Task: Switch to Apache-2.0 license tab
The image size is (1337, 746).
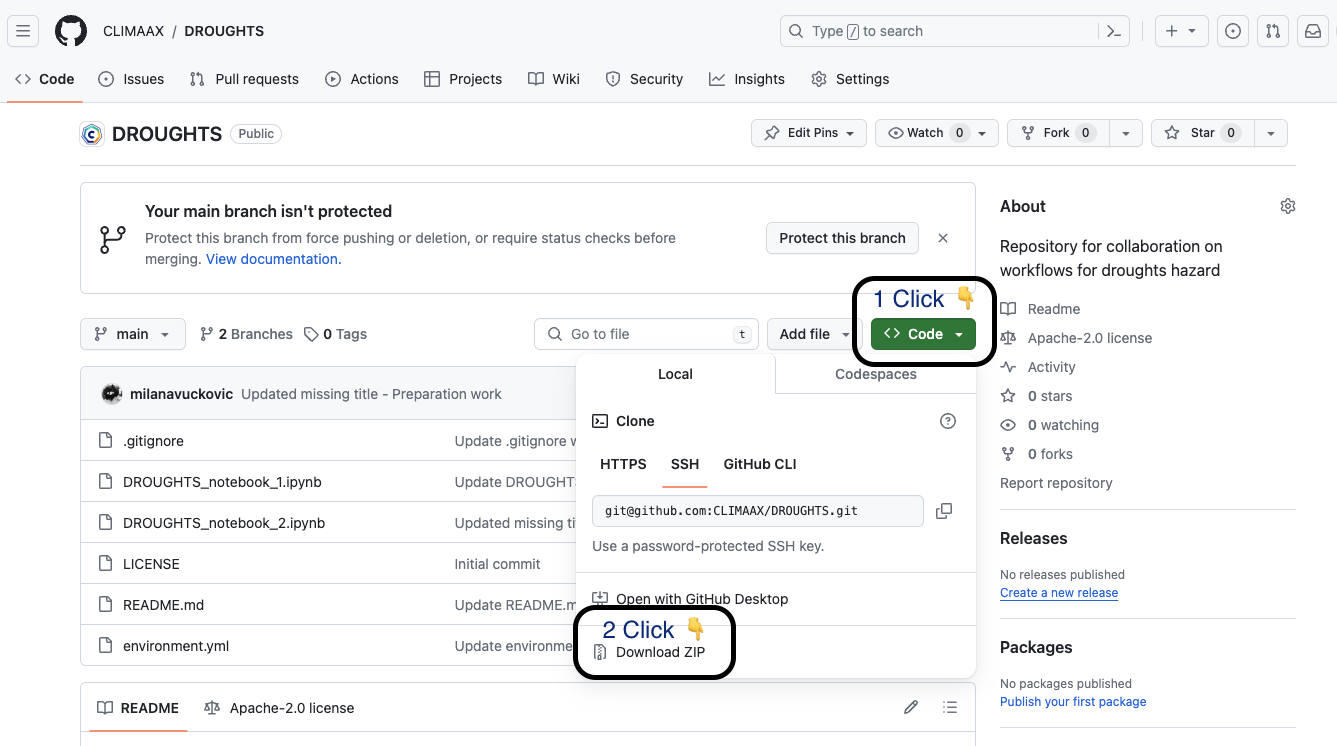Action: point(279,707)
